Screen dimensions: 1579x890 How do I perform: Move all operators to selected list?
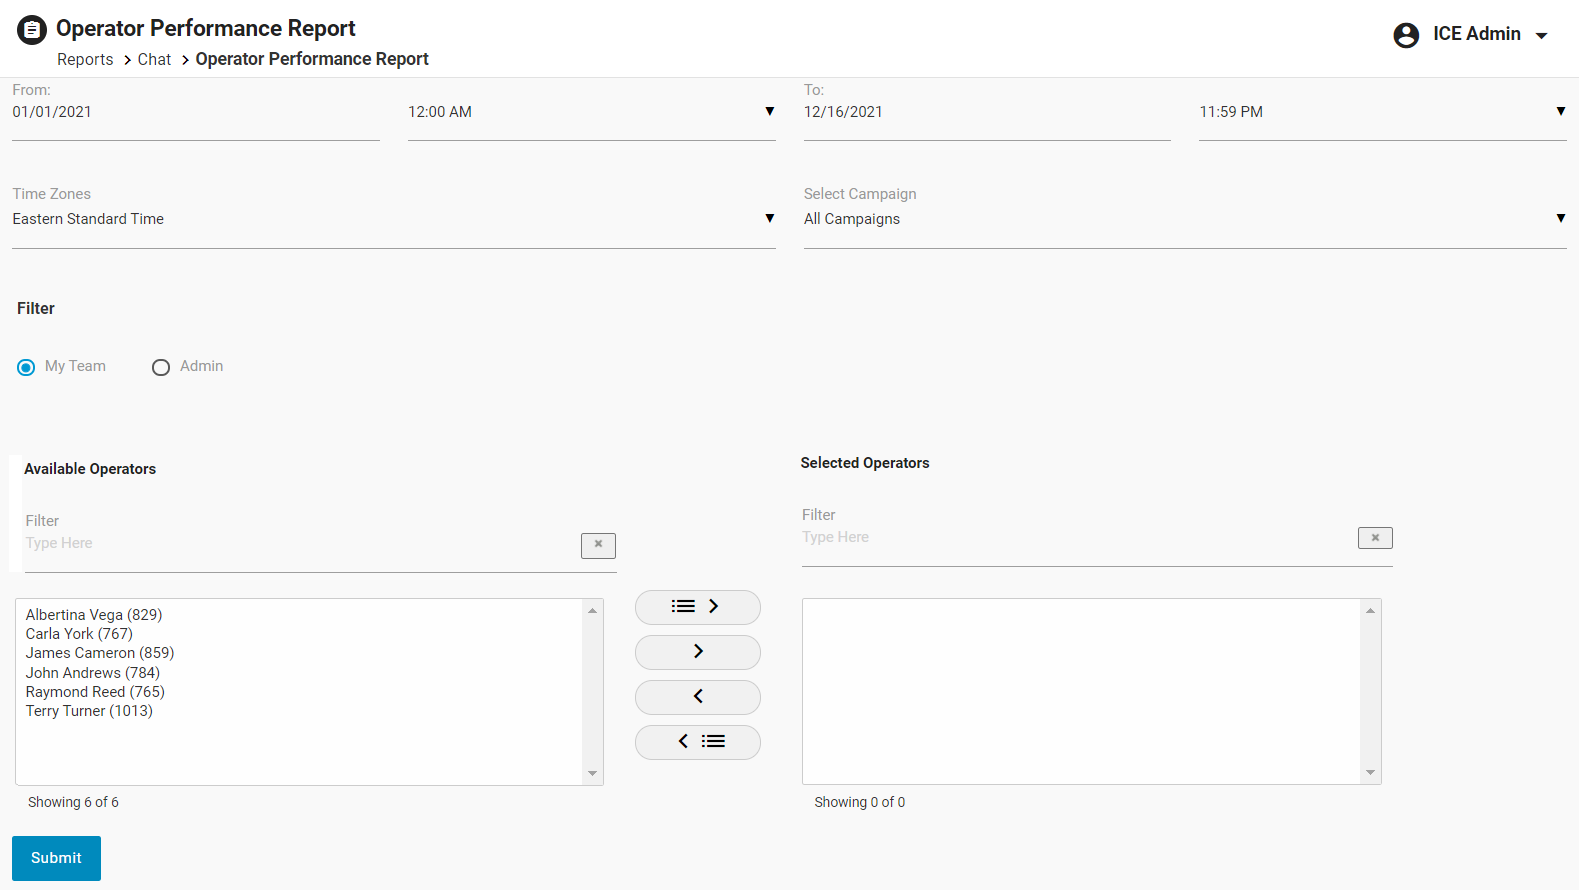697,607
